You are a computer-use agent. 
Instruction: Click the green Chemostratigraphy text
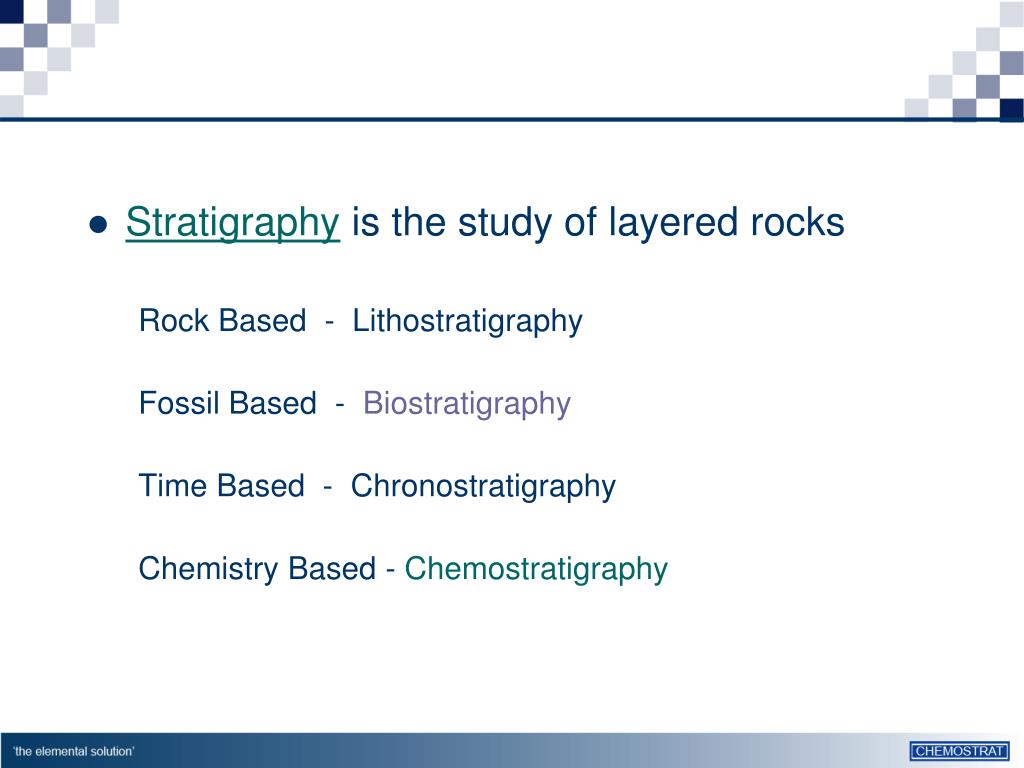tap(536, 569)
